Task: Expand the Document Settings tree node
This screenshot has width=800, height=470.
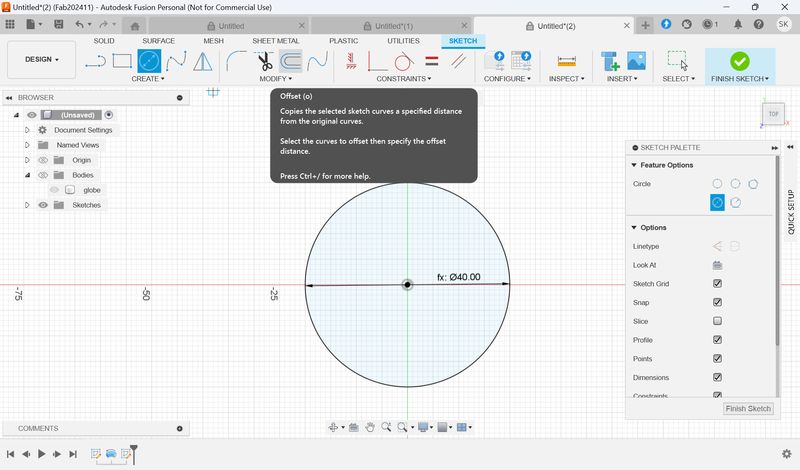Action: click(28, 130)
